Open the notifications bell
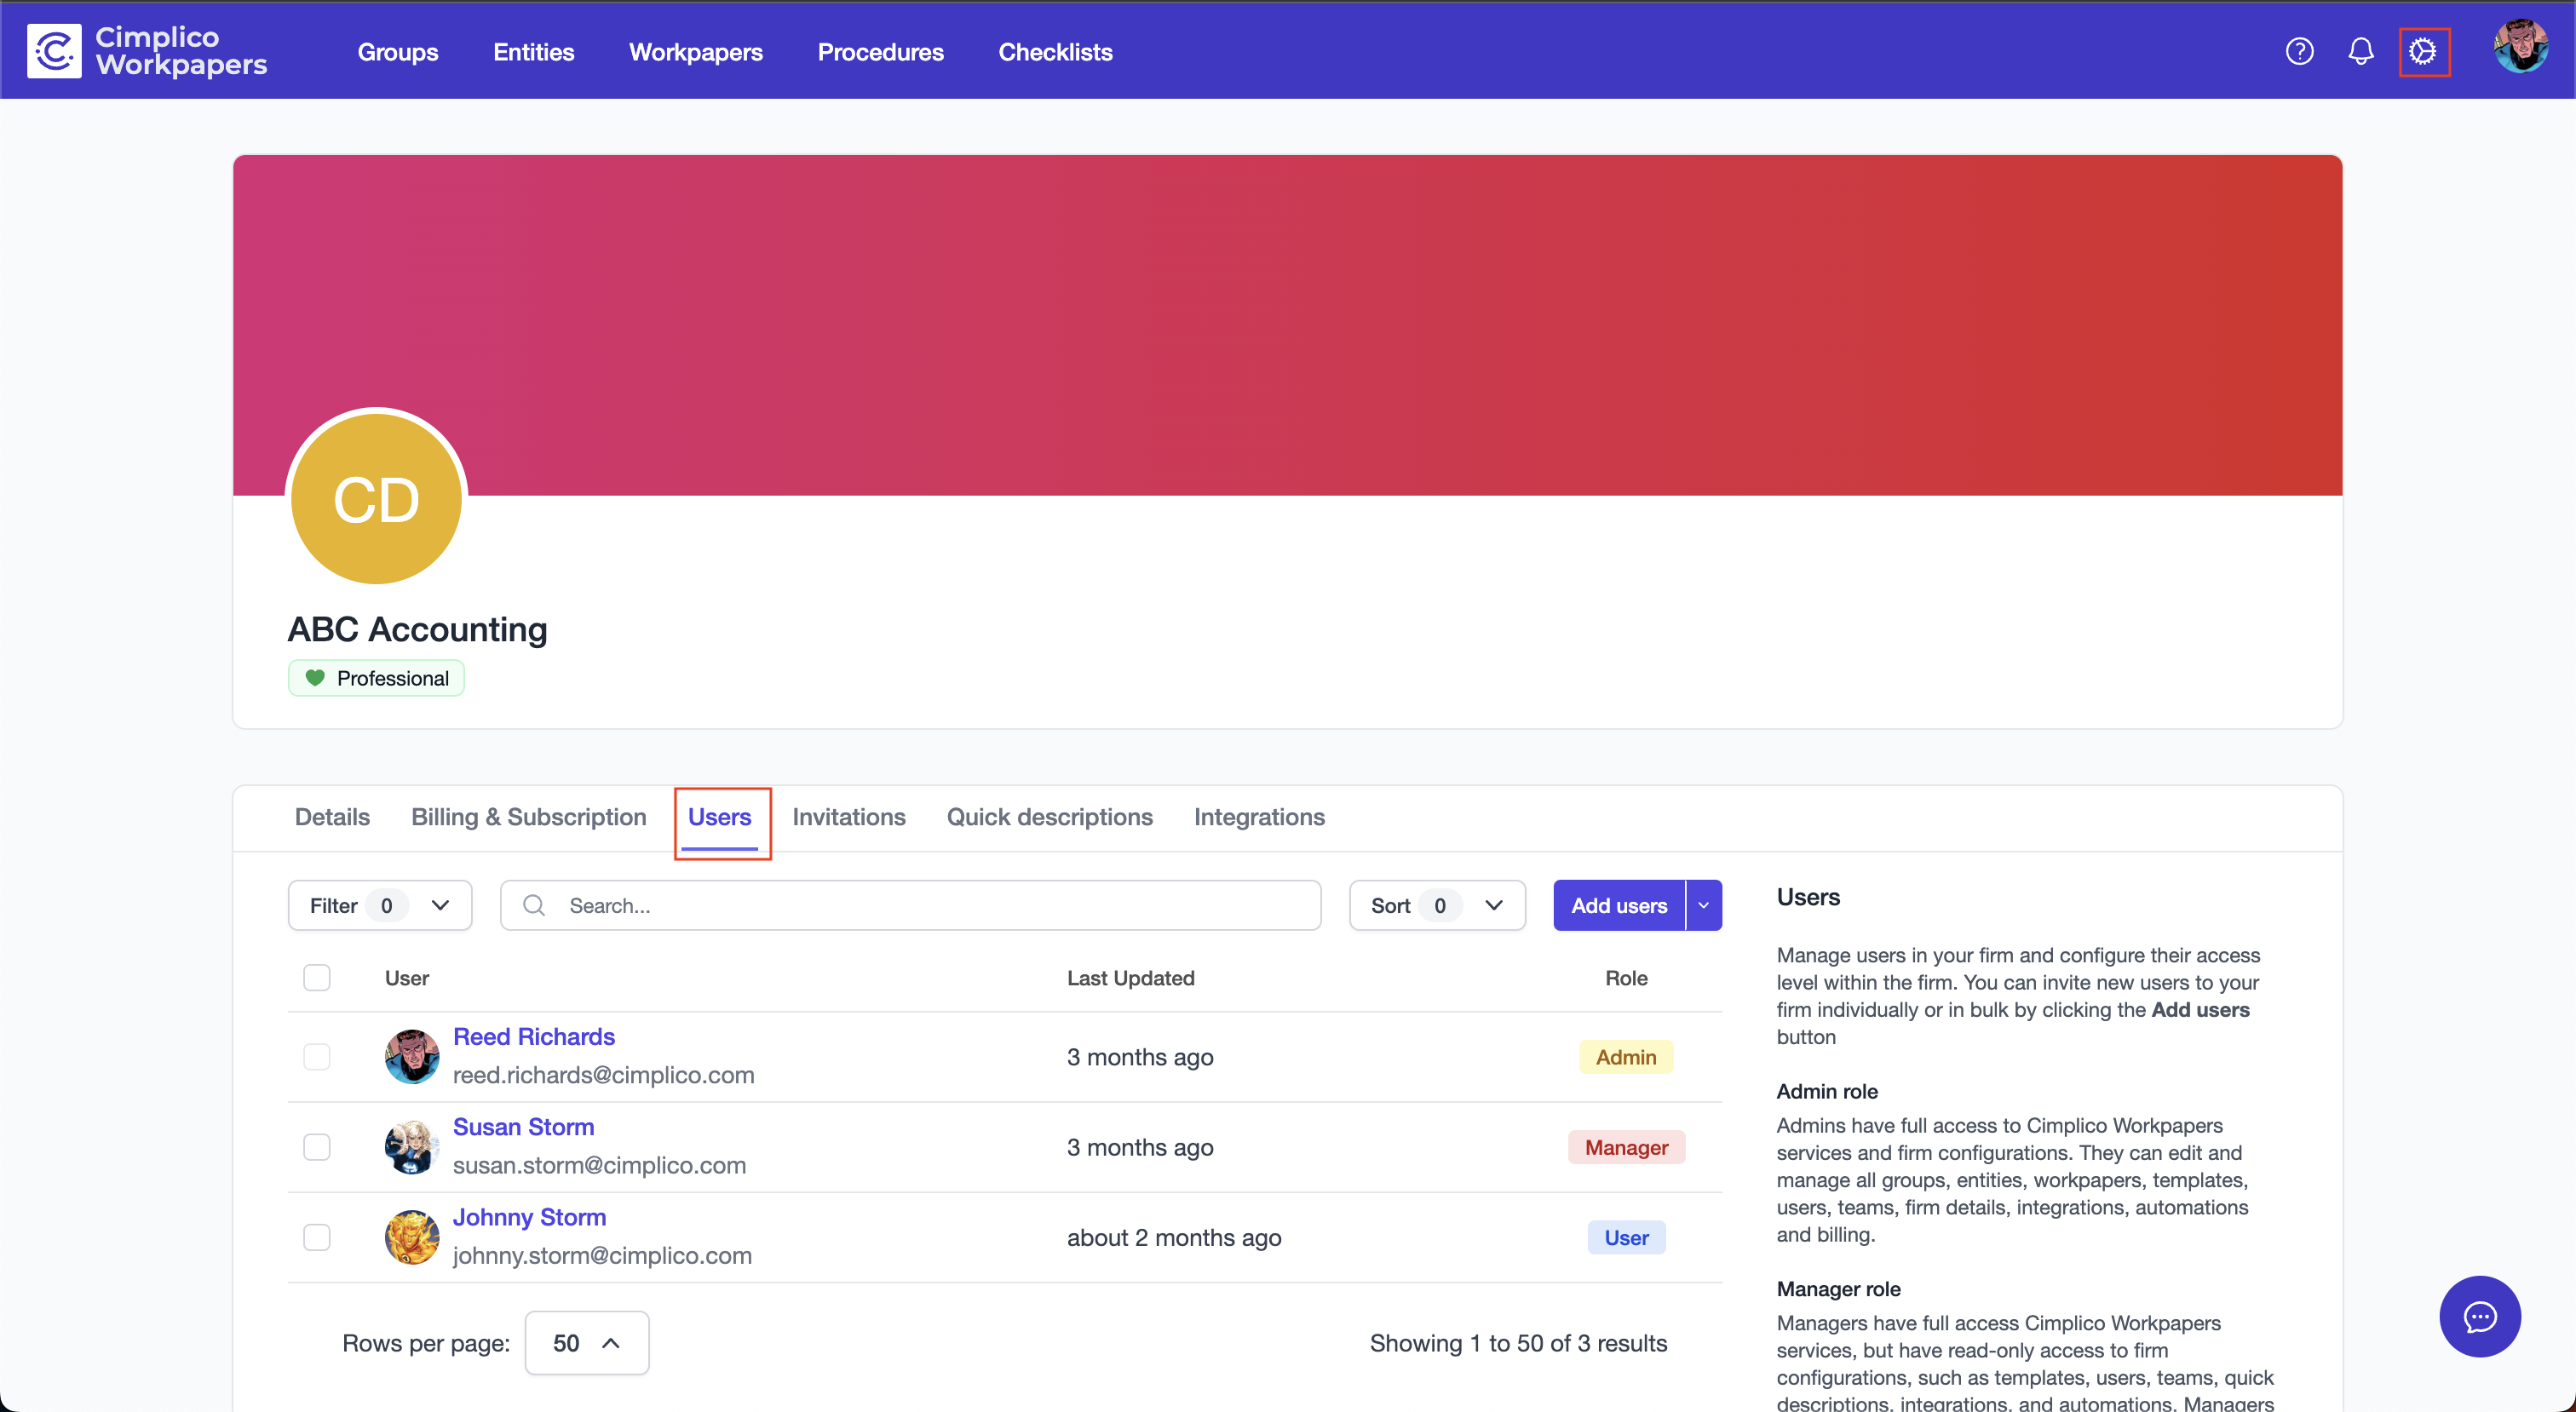The height and width of the screenshot is (1412, 2576). pyautogui.click(x=2360, y=51)
